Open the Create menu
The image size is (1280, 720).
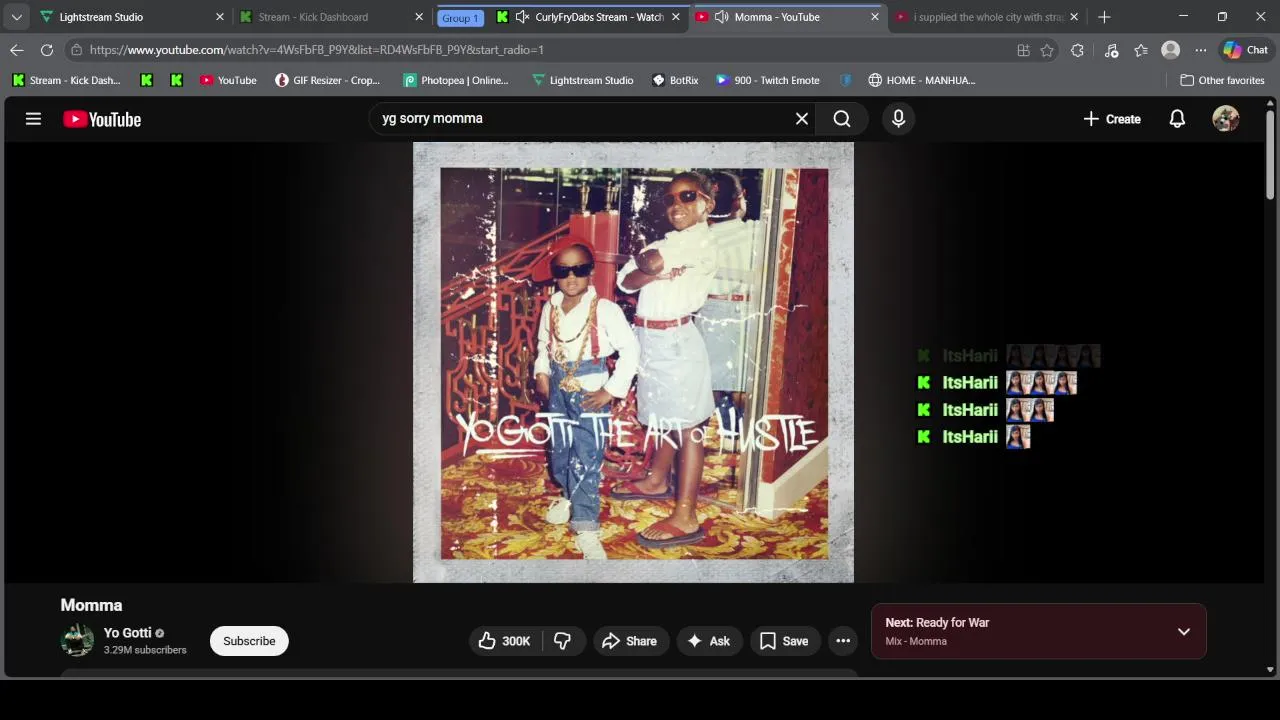[1112, 119]
